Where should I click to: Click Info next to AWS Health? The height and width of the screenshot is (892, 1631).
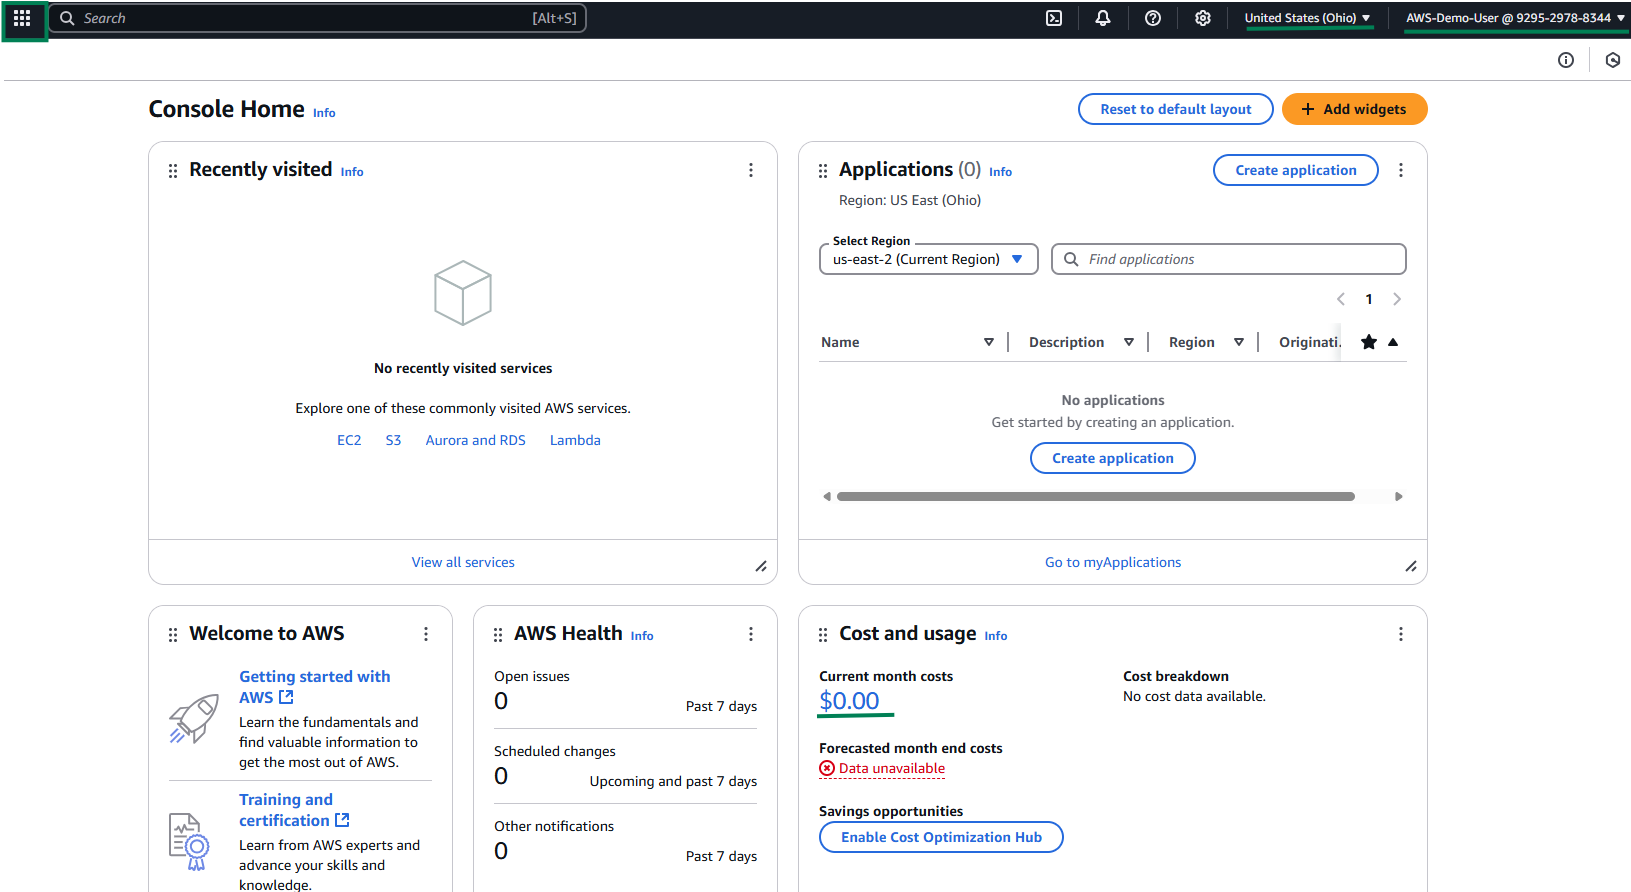pos(642,636)
